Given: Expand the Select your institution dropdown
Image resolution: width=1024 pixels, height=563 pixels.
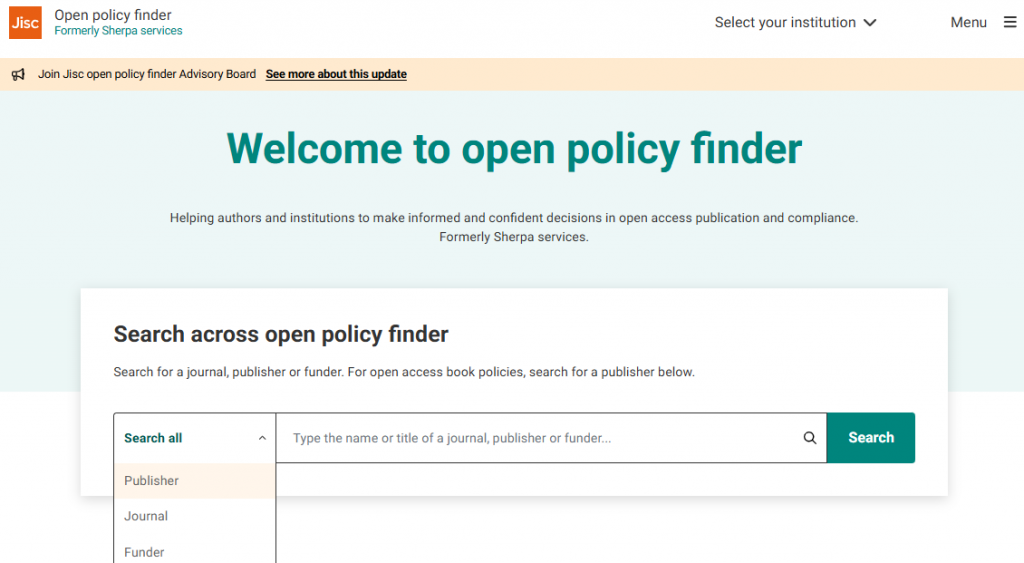Looking at the screenshot, I should [795, 22].
